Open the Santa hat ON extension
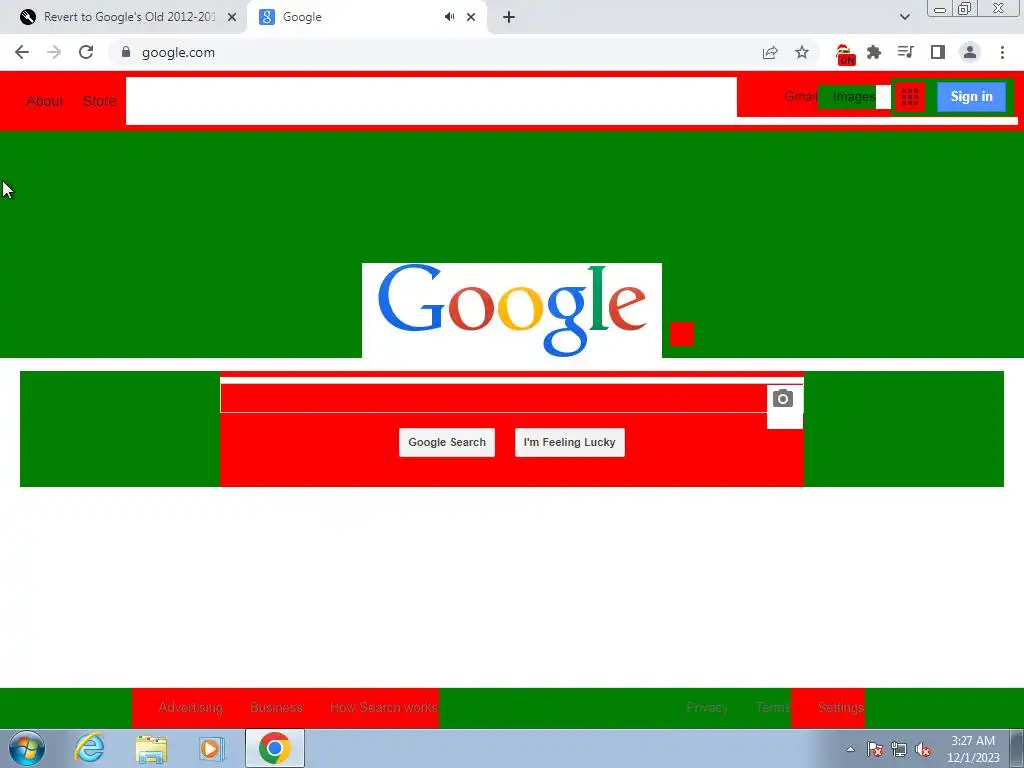This screenshot has height=768, width=1024. tap(844, 54)
